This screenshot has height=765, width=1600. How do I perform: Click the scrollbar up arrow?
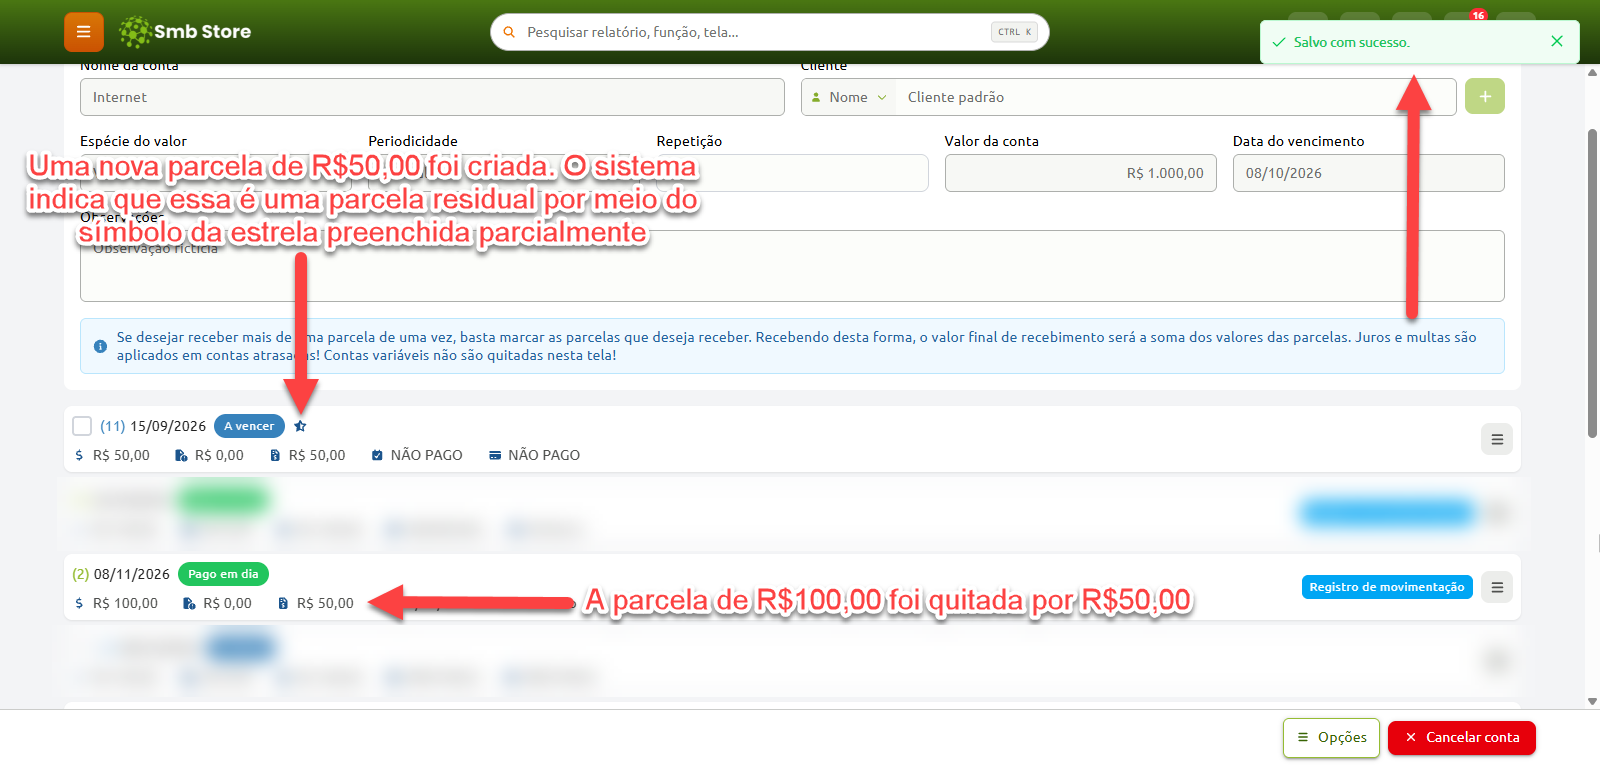click(x=1592, y=72)
